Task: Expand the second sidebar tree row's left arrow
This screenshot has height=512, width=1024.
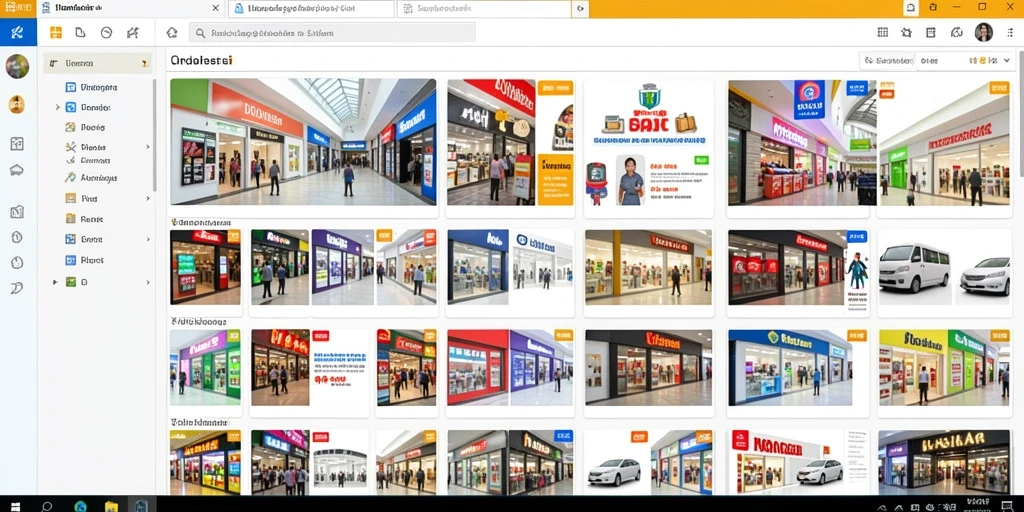Action: pos(57,107)
